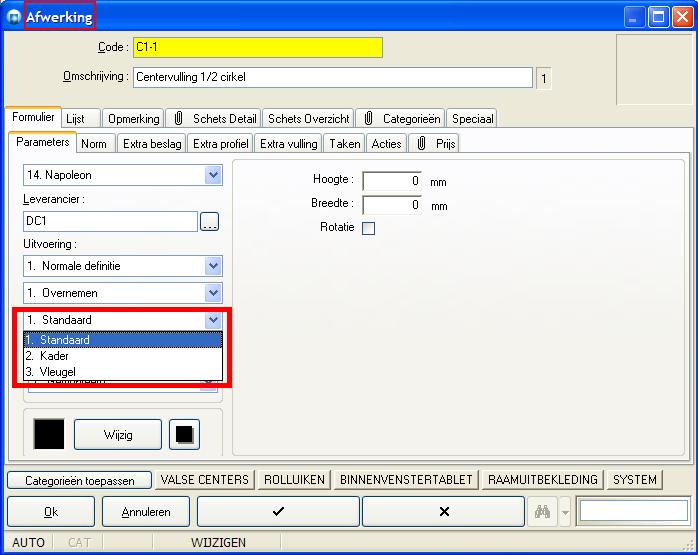Open the Taken sub-tab
698x555 pixels.
coord(344,144)
